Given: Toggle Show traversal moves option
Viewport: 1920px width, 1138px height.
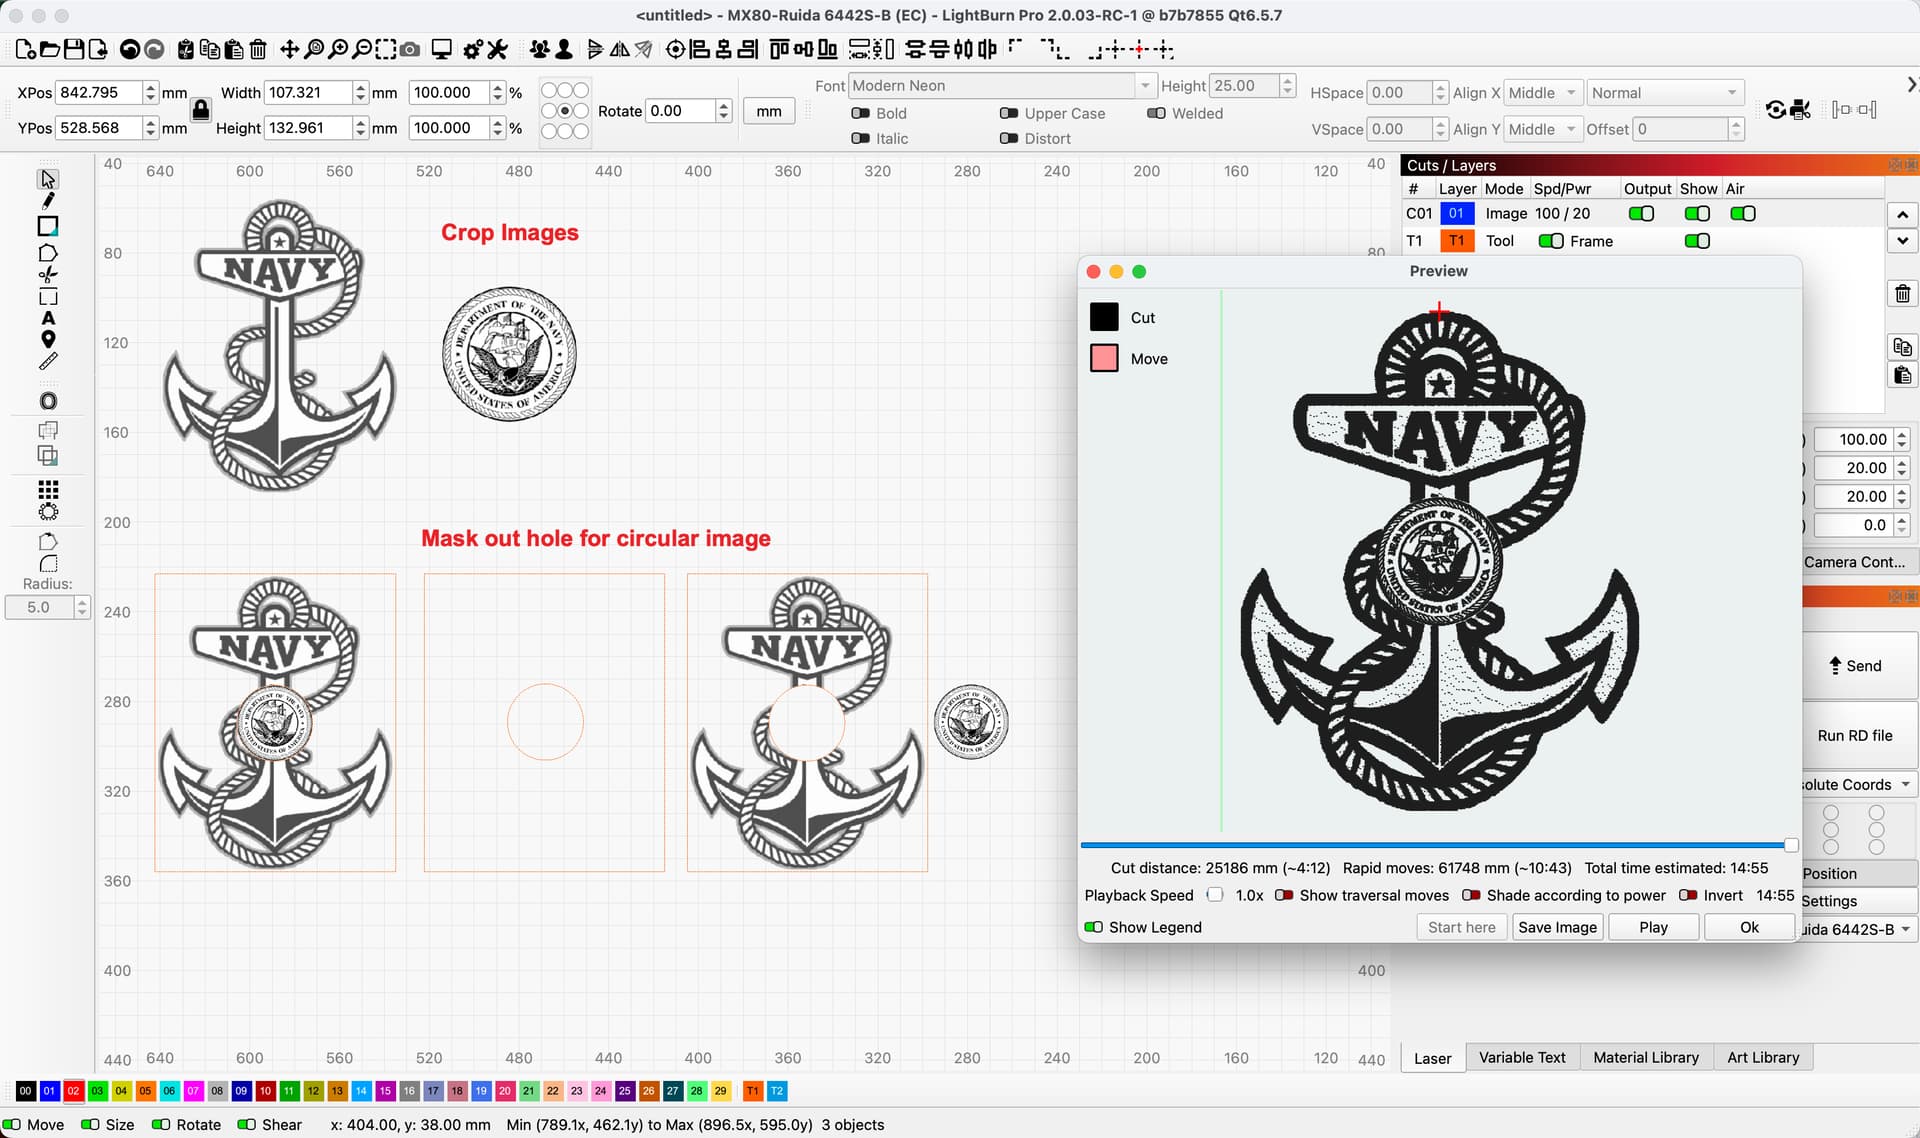Looking at the screenshot, I should 1284,895.
